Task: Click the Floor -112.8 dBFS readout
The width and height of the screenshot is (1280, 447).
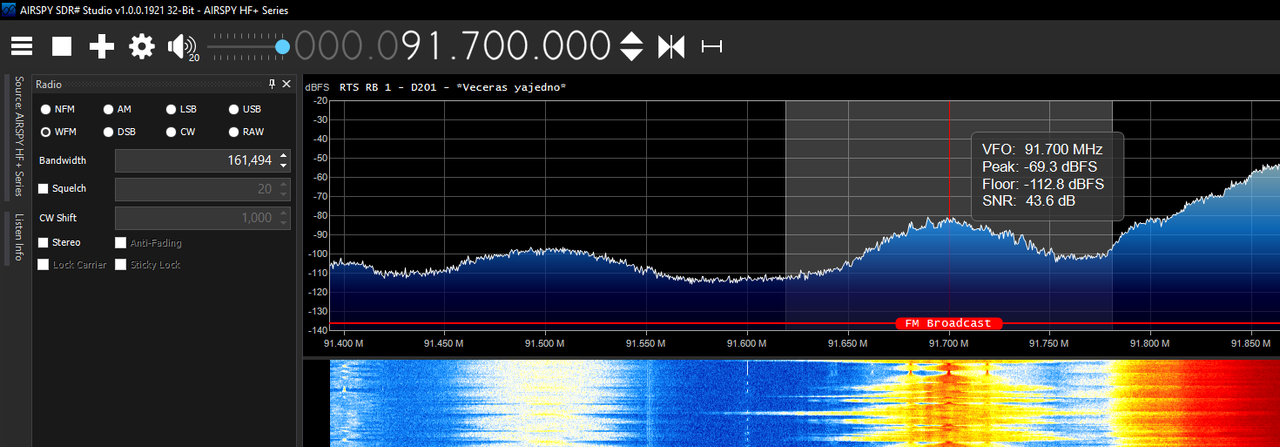Action: tap(1043, 184)
